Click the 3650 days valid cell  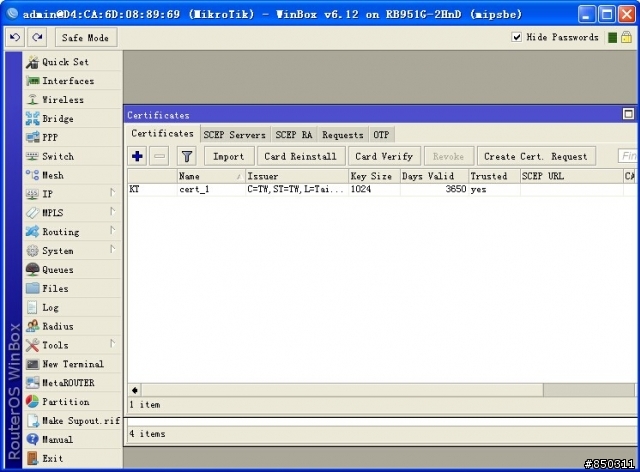coord(434,189)
